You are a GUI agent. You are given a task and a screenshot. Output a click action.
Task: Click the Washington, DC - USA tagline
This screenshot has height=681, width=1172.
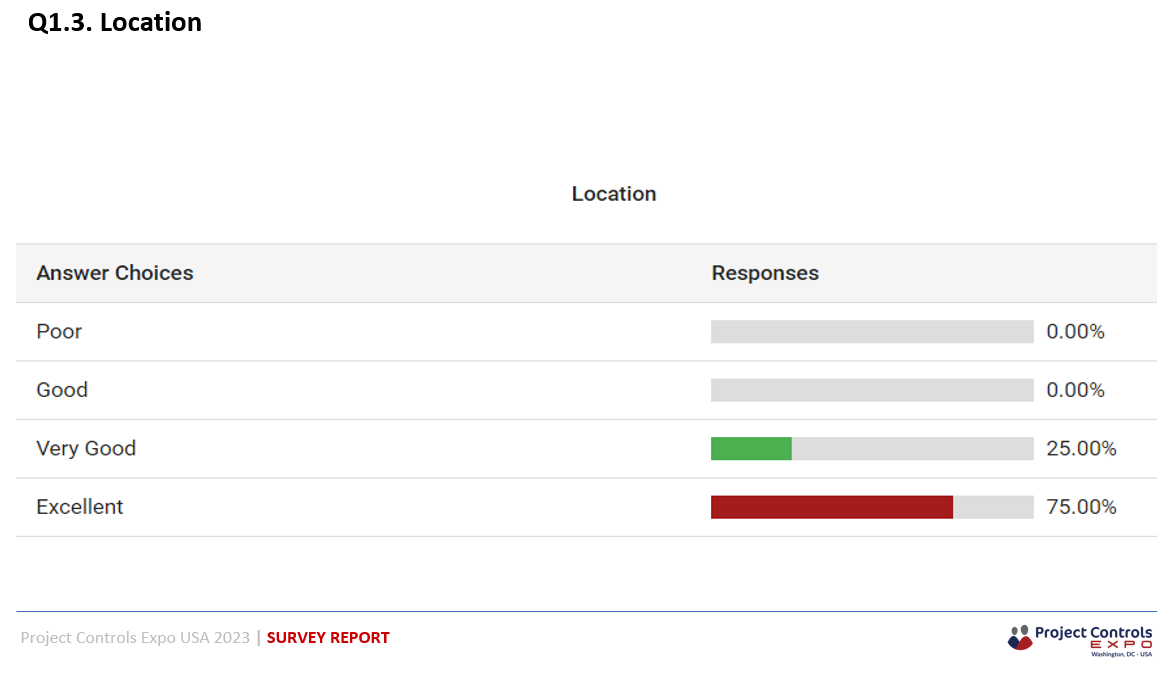1121,654
